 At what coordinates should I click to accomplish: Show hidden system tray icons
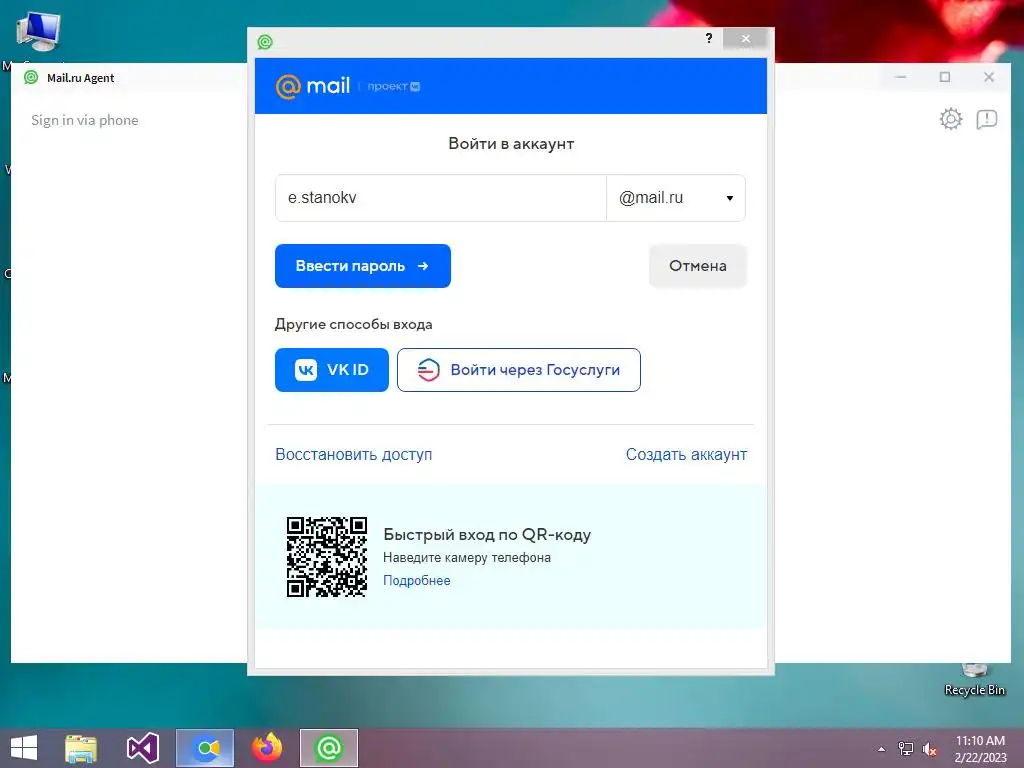[882, 749]
